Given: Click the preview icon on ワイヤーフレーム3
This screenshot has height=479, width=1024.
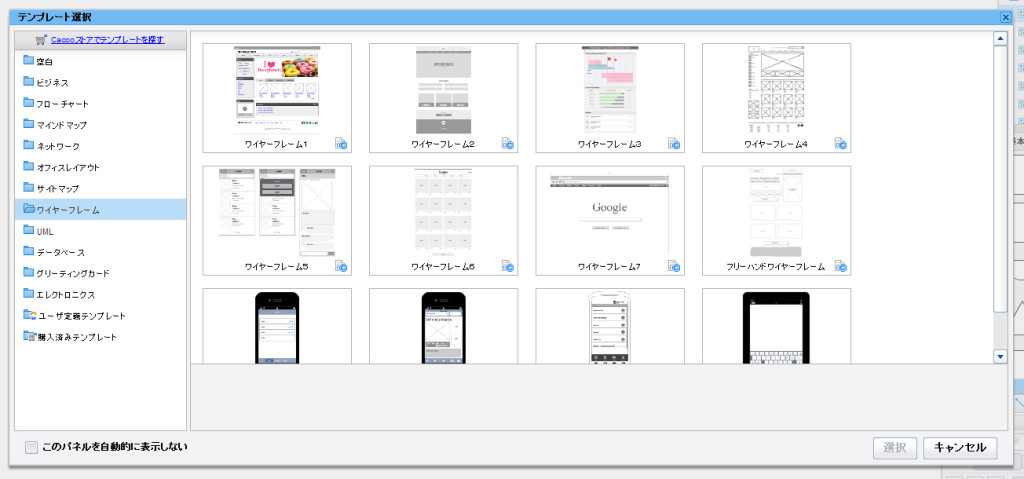Looking at the screenshot, I should click(675, 144).
